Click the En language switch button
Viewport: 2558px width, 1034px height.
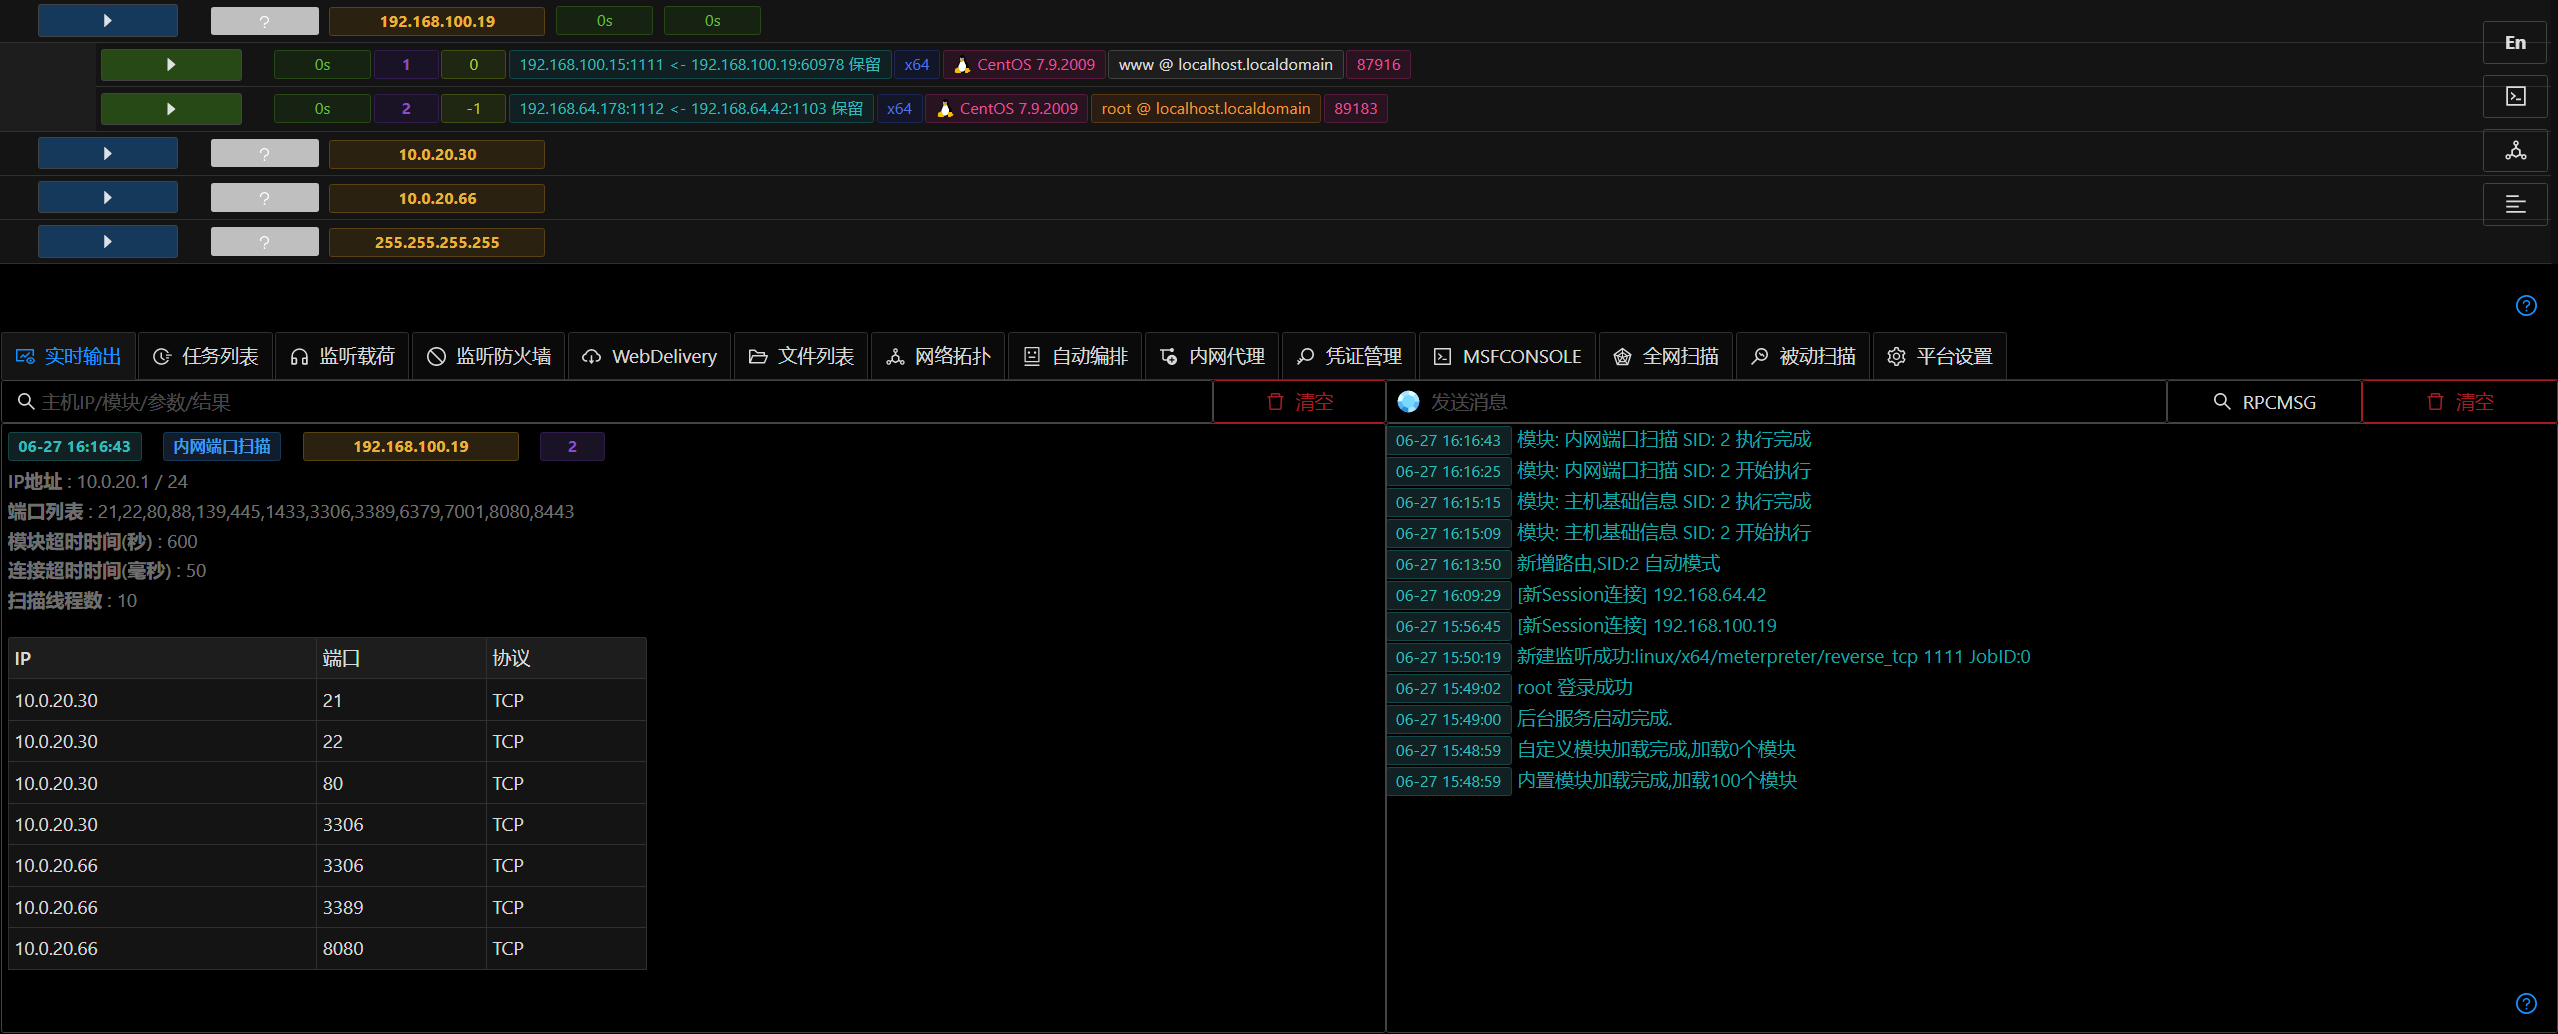click(x=2514, y=43)
